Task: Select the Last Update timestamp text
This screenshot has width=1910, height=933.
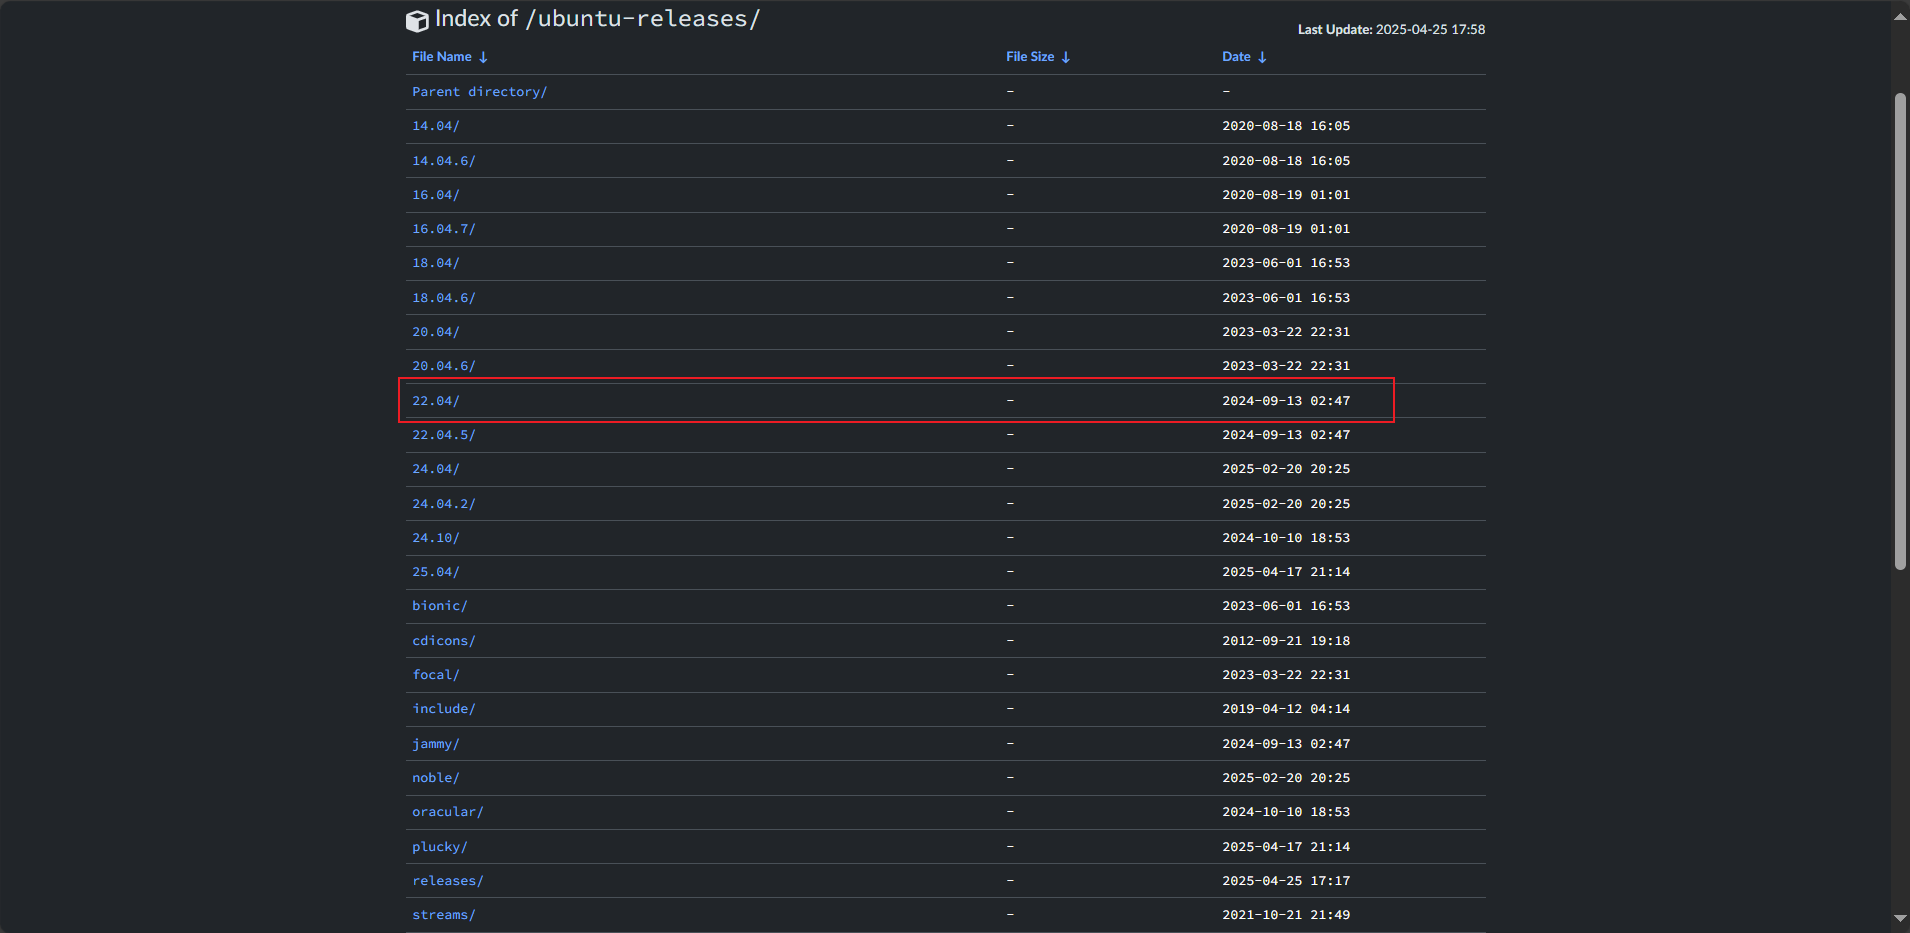Action: coord(1391,30)
